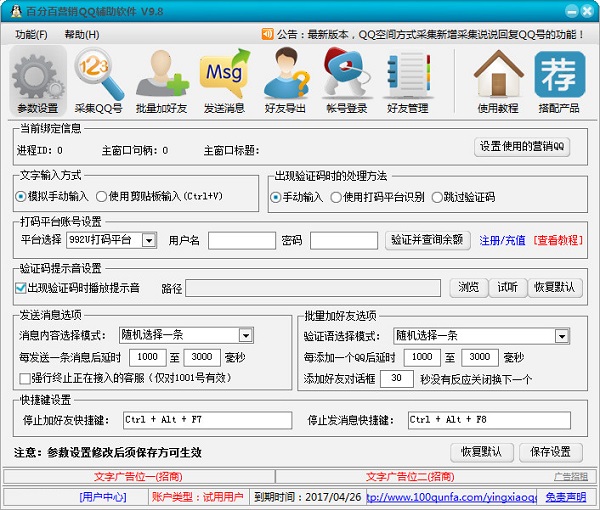Click 设置使用的营销QQ button
The width and height of the screenshot is (600, 510).
pos(522,147)
